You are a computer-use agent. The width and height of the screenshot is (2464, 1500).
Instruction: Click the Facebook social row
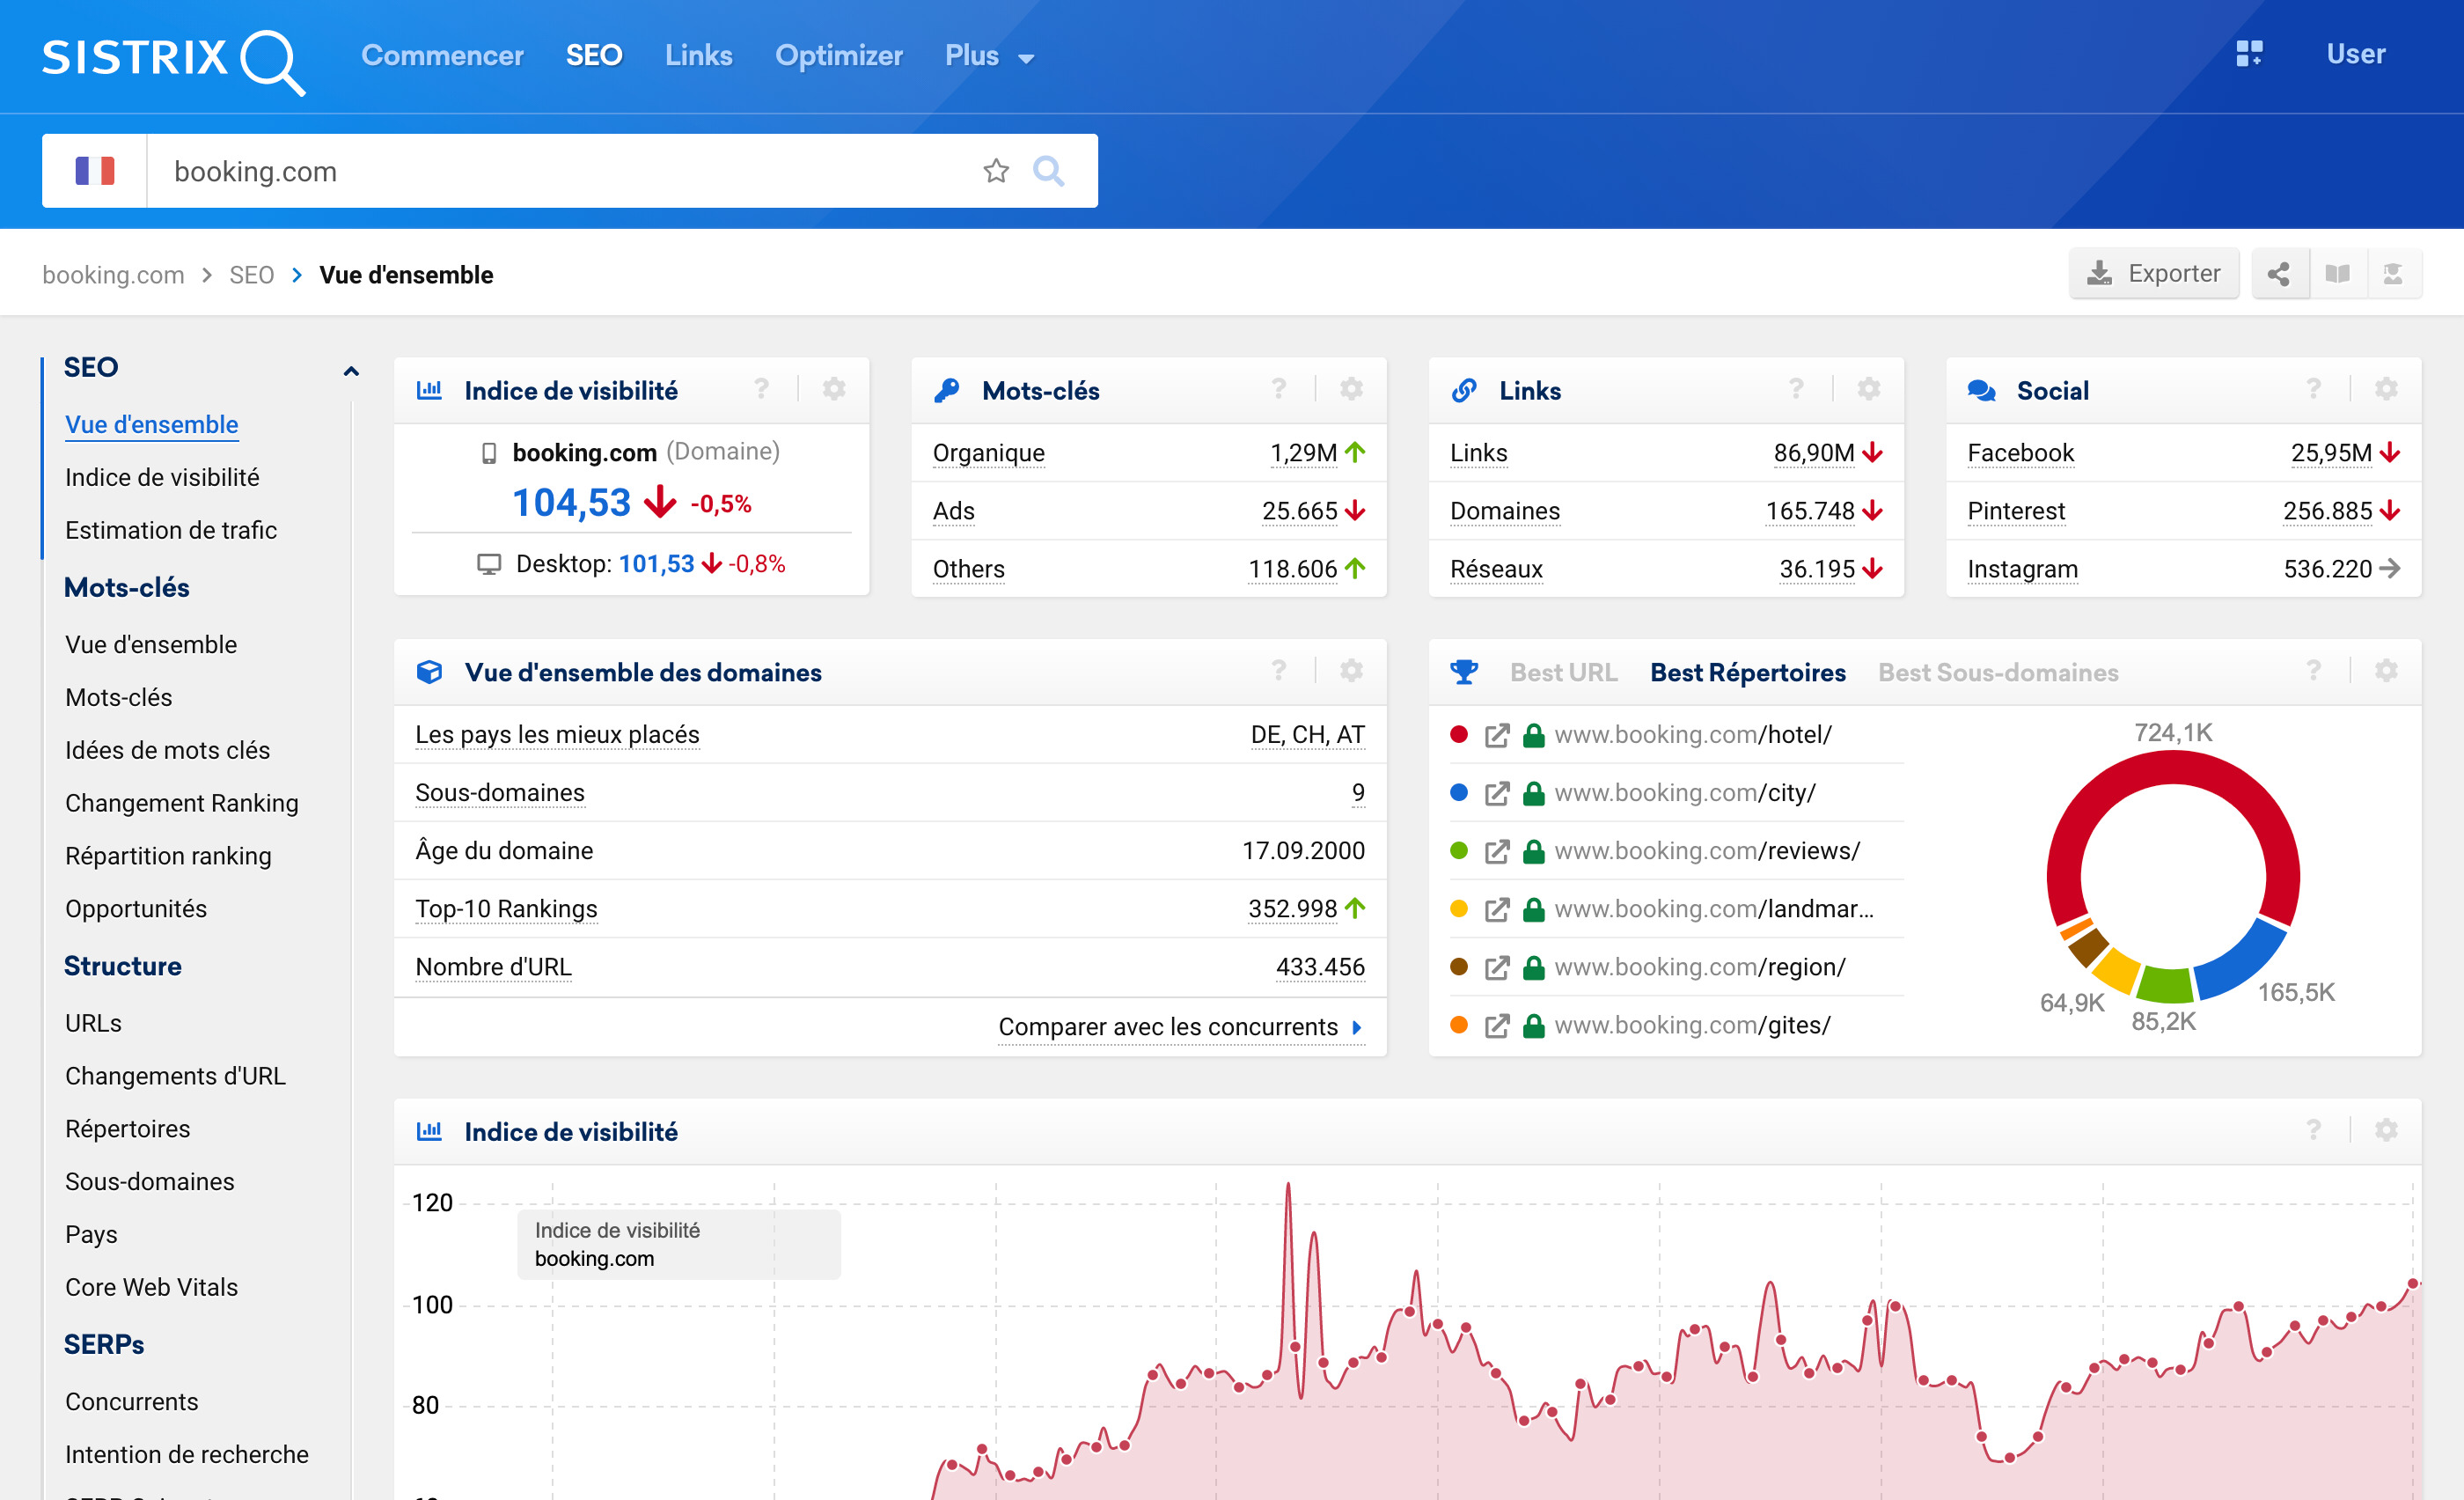2183,453
